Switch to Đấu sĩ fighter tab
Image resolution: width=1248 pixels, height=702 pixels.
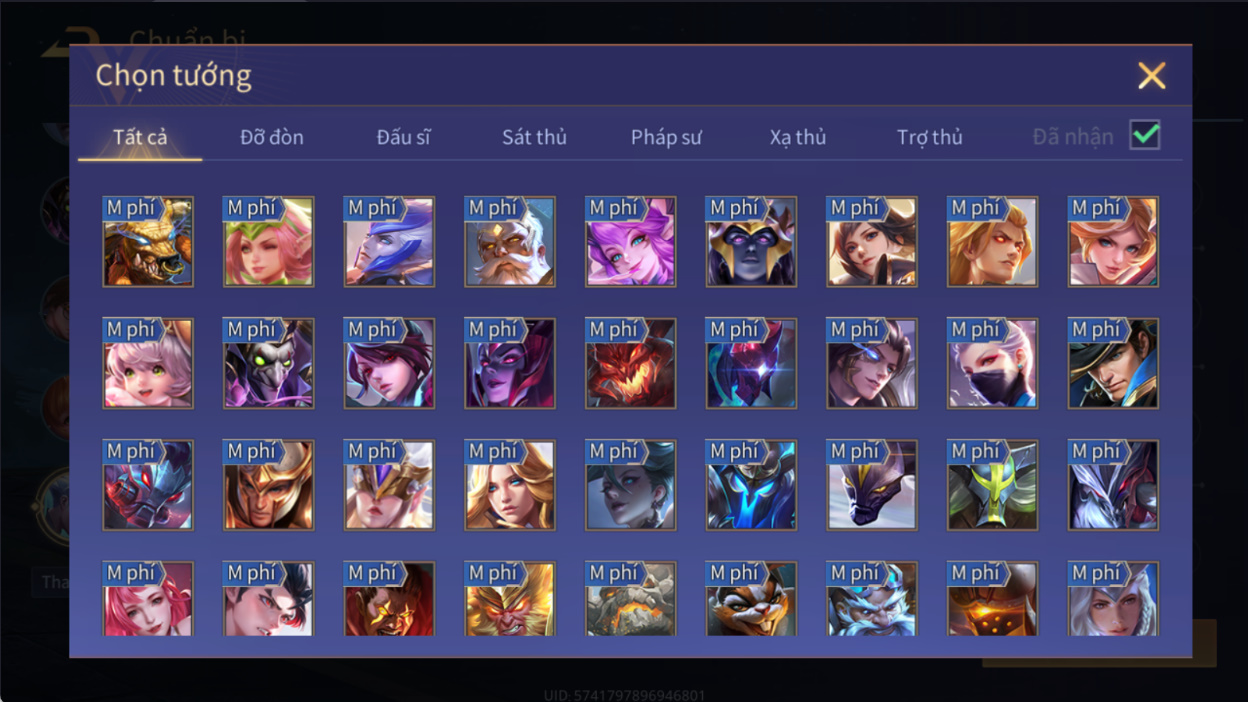click(x=403, y=137)
